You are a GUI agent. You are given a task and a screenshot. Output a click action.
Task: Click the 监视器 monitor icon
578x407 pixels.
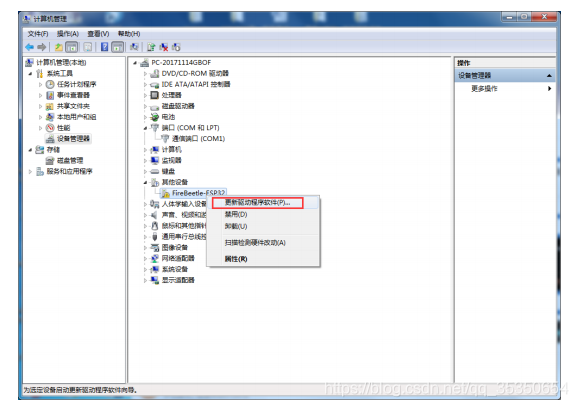155,160
